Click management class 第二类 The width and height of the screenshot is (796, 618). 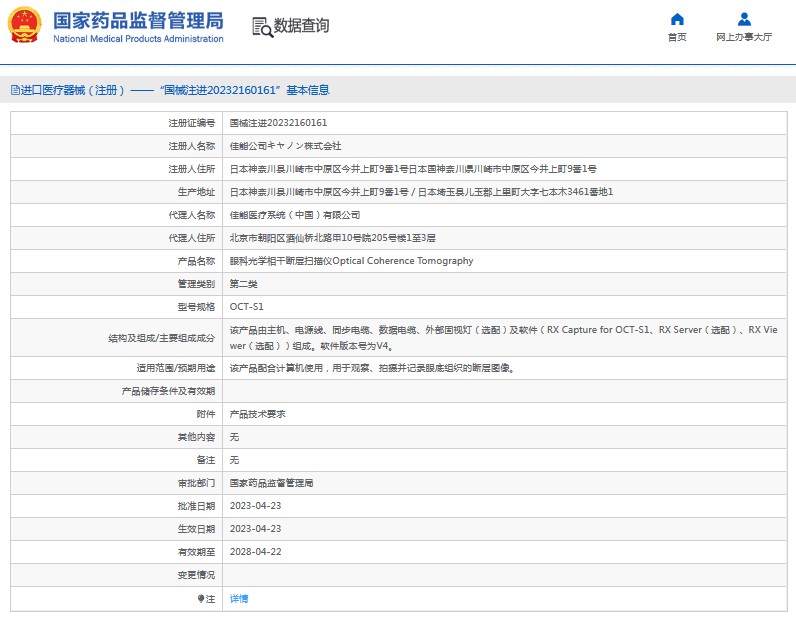[x=243, y=284]
